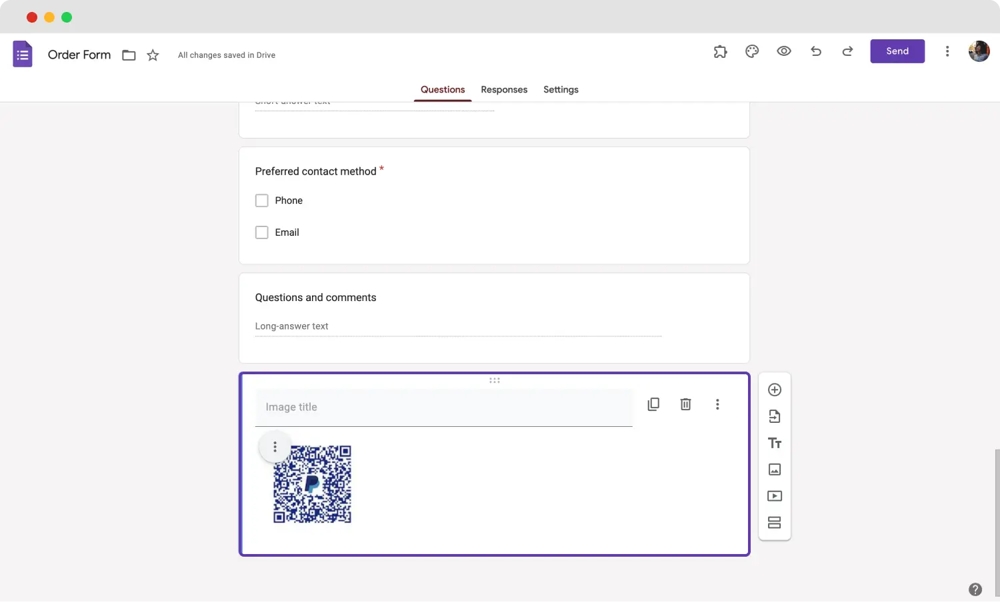Import questions from another form
Image resolution: width=1000 pixels, height=602 pixels.
[x=774, y=416]
